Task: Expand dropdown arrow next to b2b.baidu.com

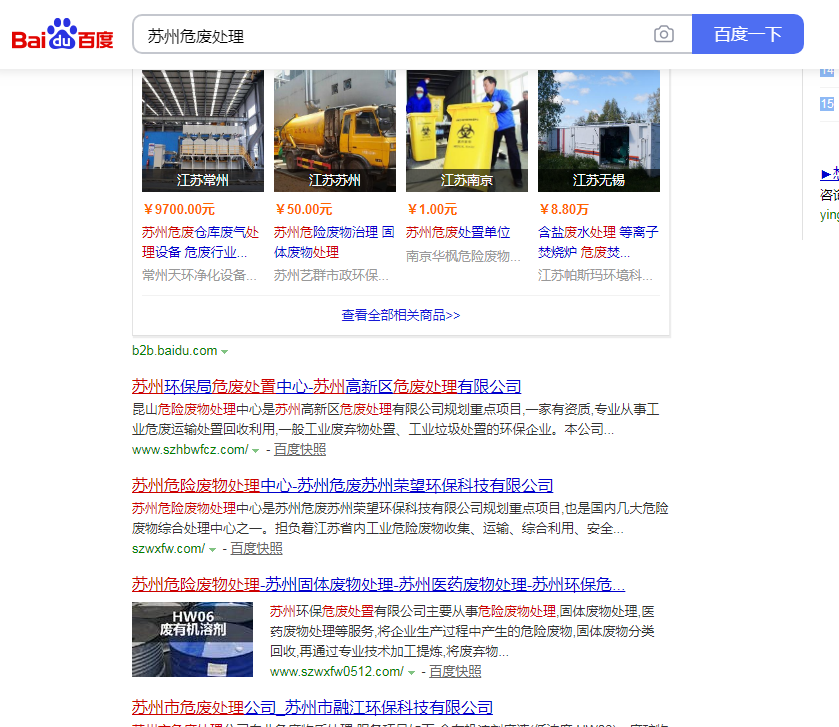Action: tap(225, 352)
